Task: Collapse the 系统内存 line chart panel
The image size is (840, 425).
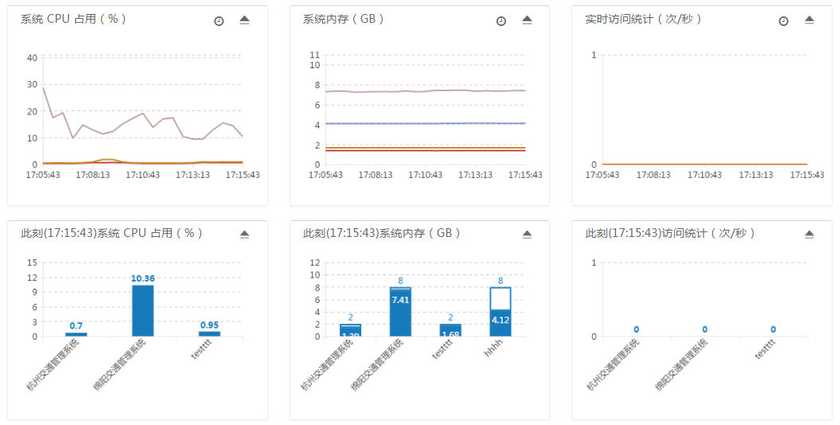Action: click(526, 20)
